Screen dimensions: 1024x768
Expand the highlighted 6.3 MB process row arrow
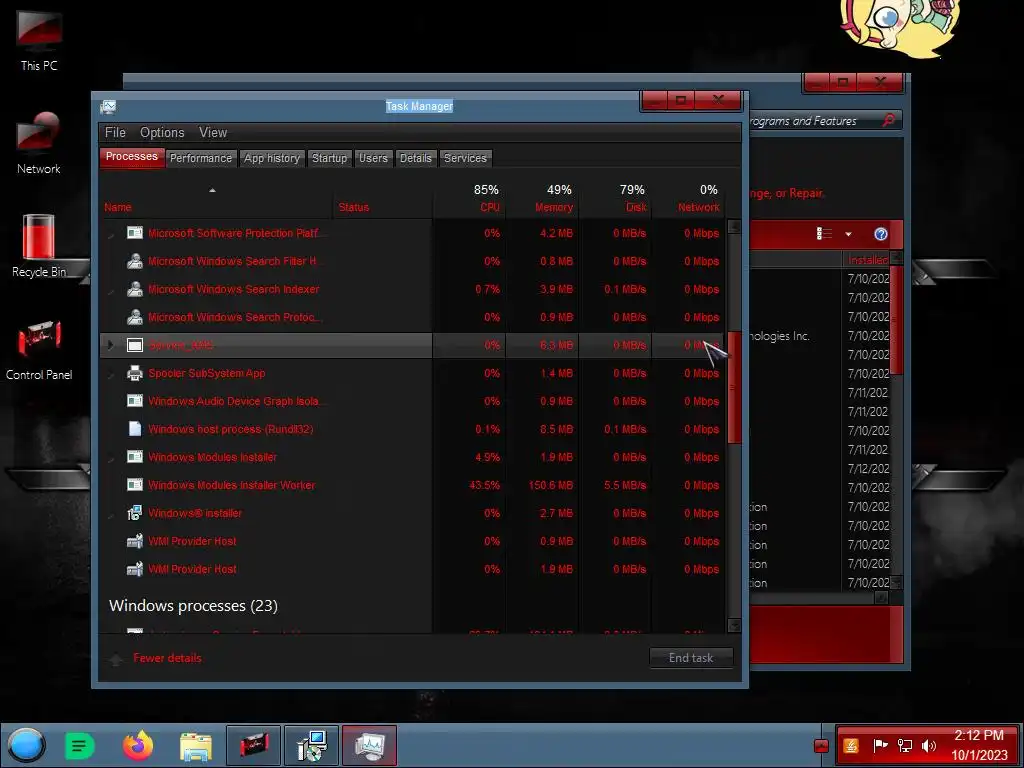(110, 345)
